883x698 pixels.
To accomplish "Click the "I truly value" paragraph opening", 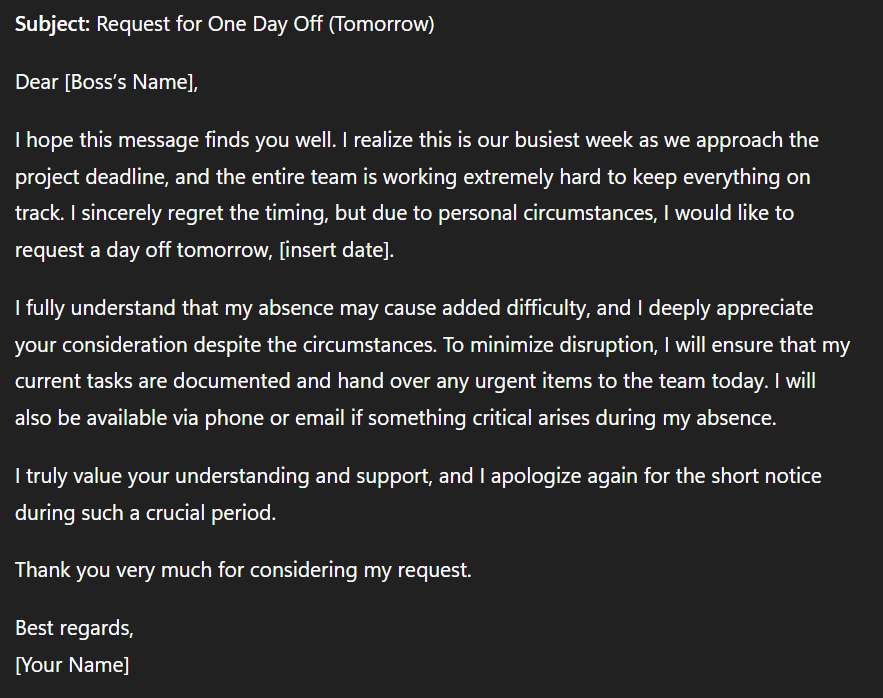I will 70,476.
